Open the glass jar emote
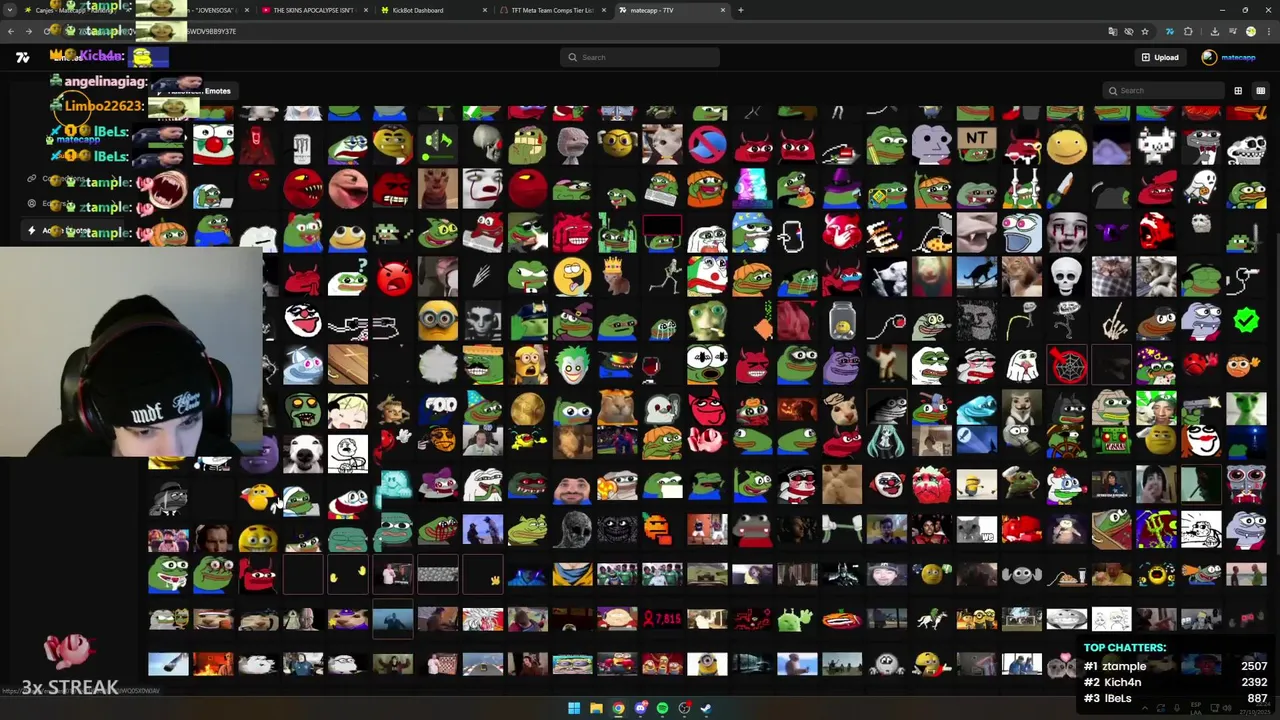Image resolution: width=1280 pixels, height=720 pixels. pos(842,320)
